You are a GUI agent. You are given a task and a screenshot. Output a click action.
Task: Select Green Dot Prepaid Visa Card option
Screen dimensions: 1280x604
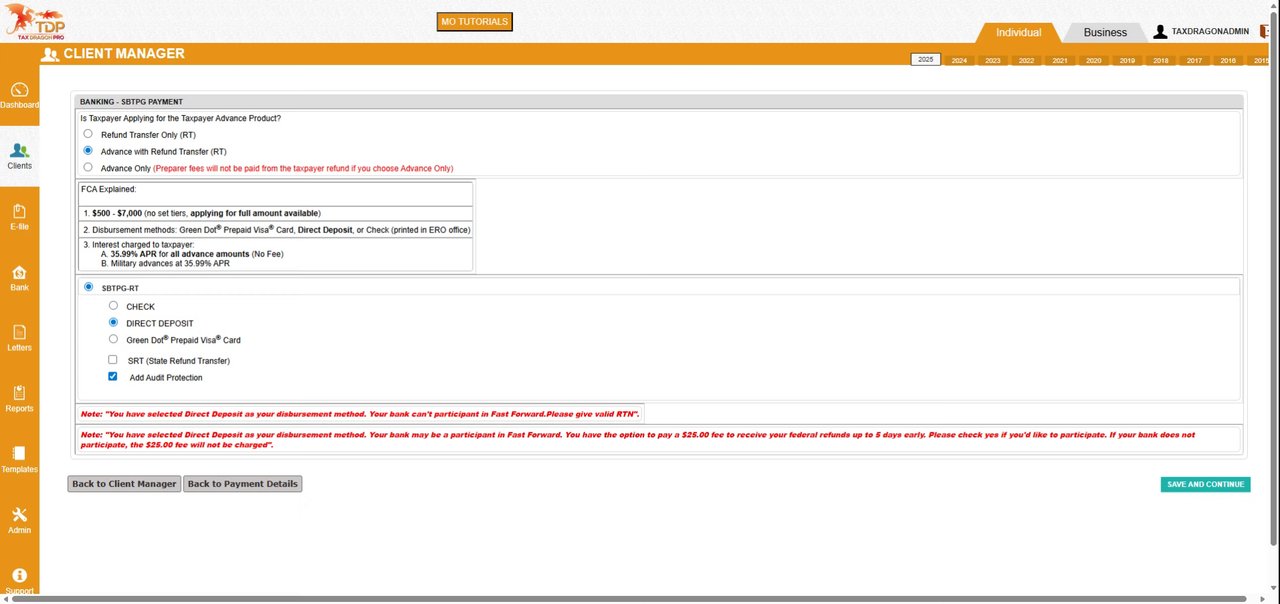tap(113, 339)
